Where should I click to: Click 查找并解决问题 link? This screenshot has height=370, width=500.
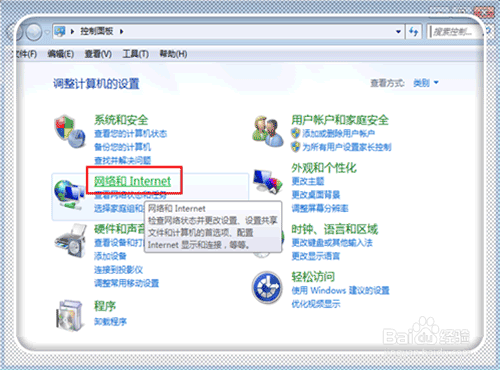[x=122, y=160]
